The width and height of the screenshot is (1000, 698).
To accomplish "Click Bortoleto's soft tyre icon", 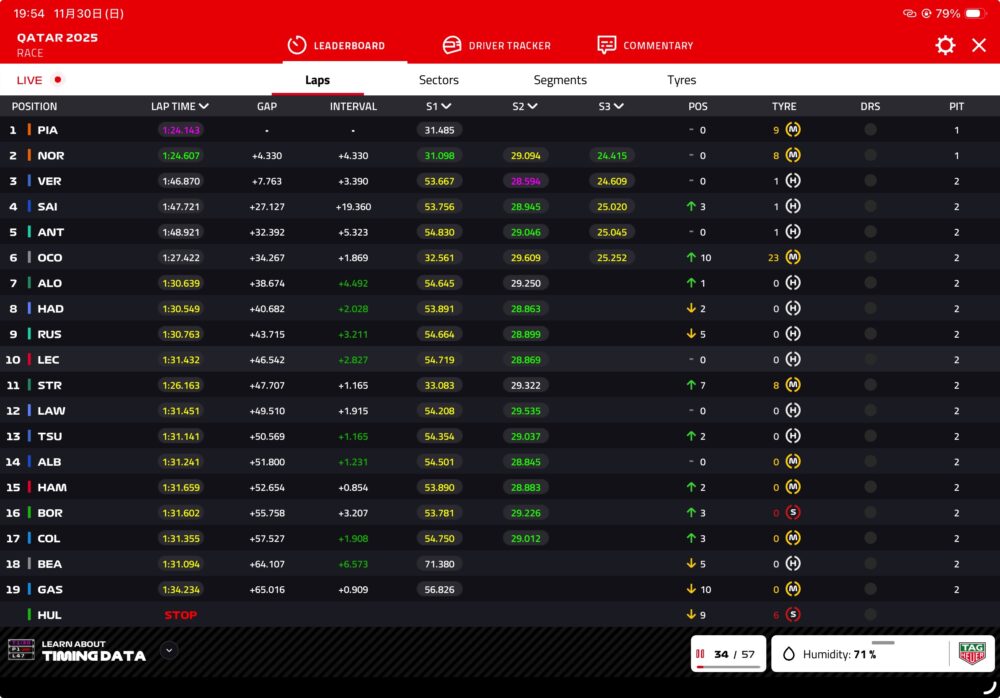I will [x=793, y=513].
